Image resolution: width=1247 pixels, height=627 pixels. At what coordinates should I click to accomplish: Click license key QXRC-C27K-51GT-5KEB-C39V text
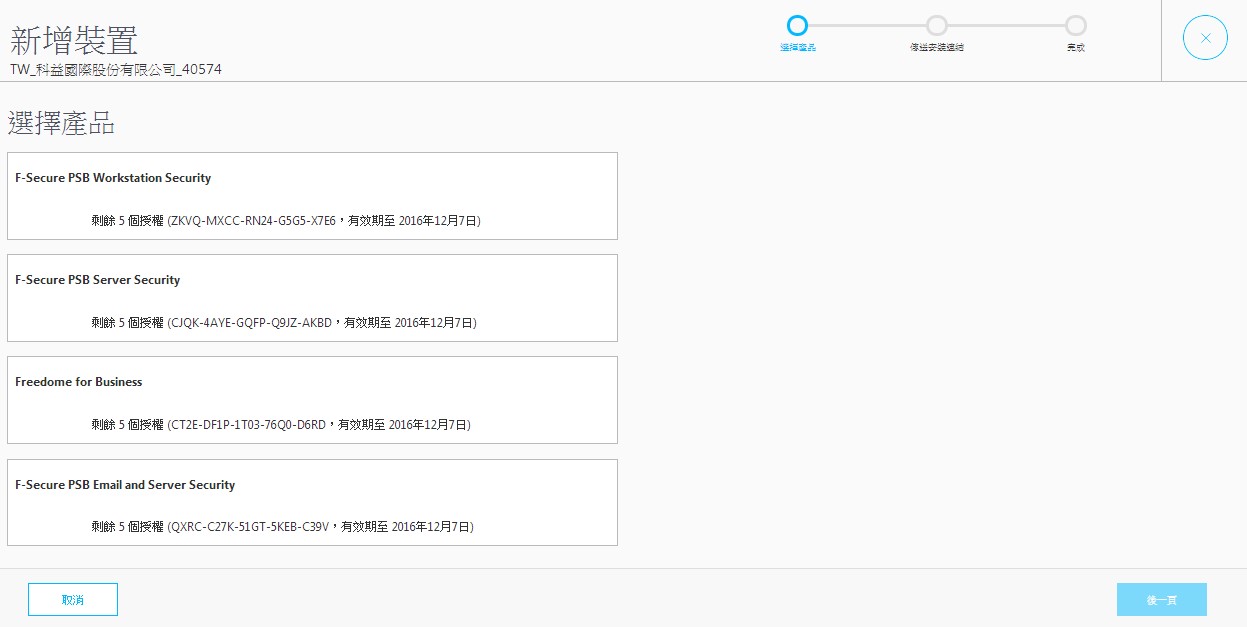pyautogui.click(x=250, y=527)
